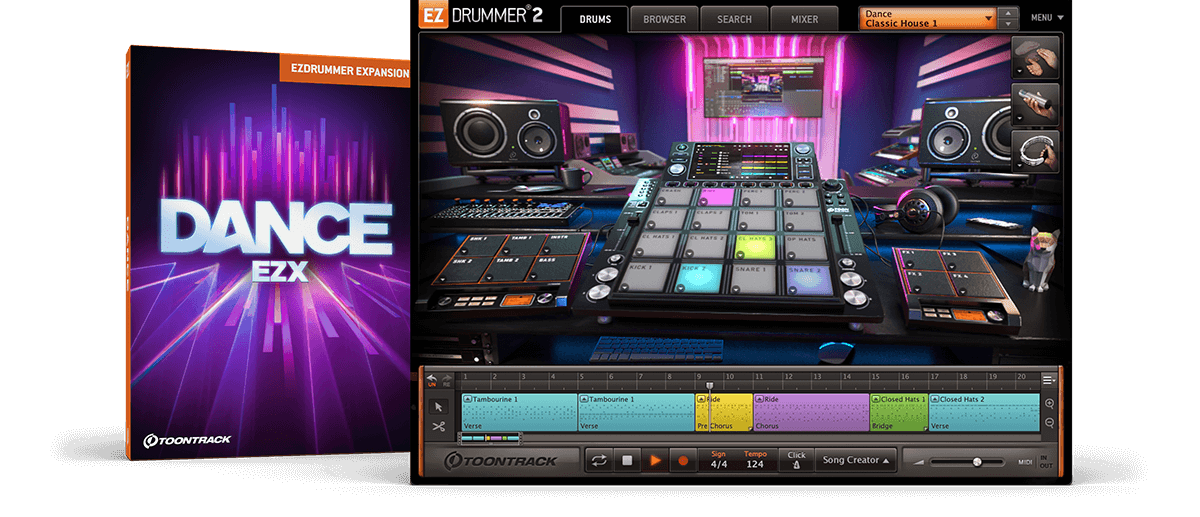Select the scissors split tool
Screen dimensions: 1200x517
(438, 426)
